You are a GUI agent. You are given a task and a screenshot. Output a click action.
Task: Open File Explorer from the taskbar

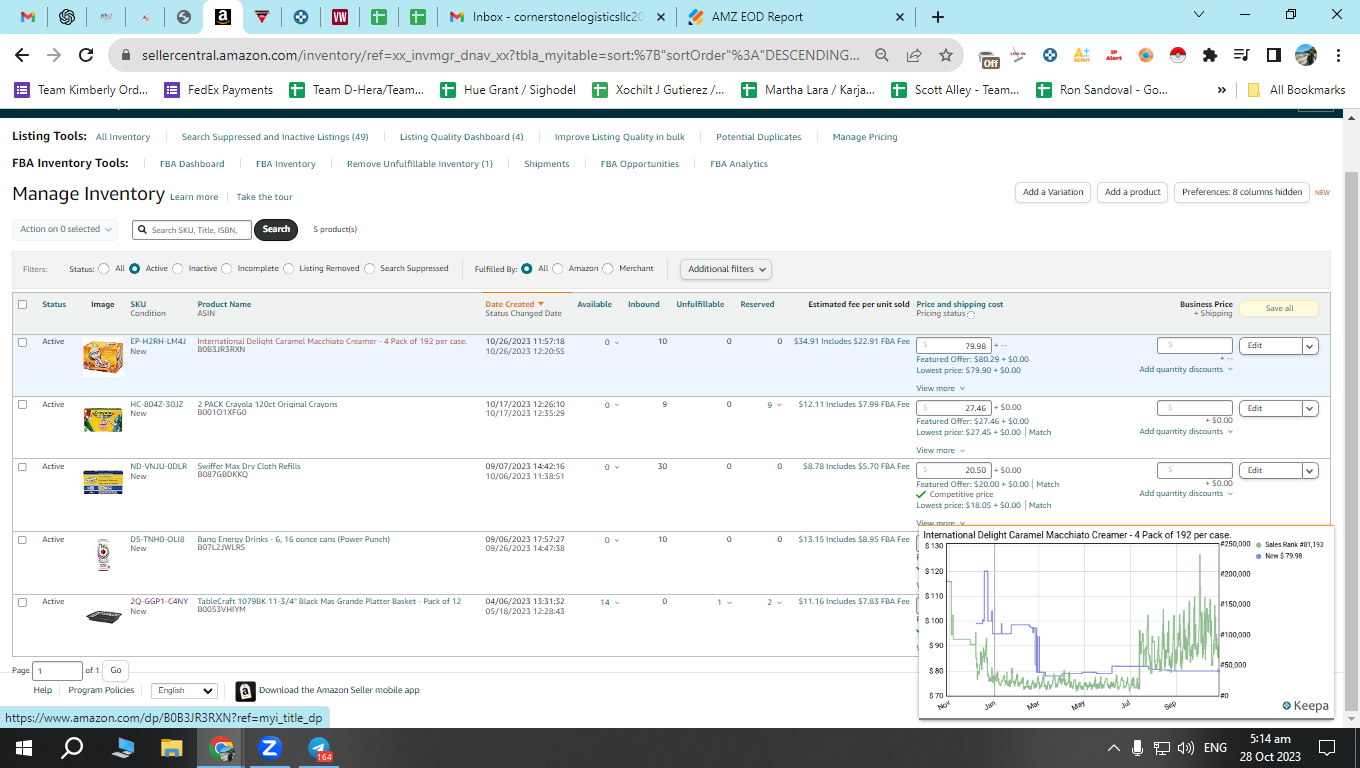[172, 747]
